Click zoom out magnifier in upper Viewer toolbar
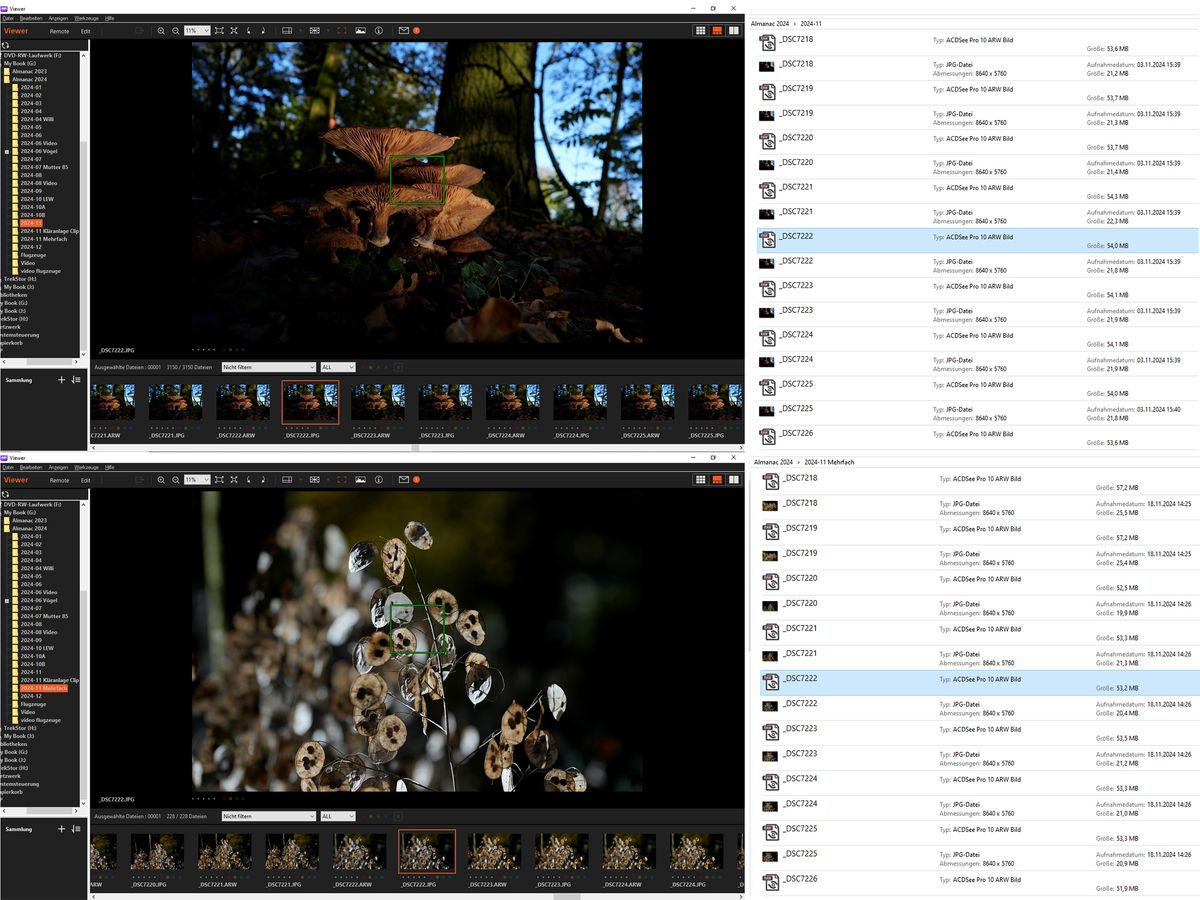Image resolution: width=1200 pixels, height=900 pixels. pyautogui.click(x=175, y=31)
